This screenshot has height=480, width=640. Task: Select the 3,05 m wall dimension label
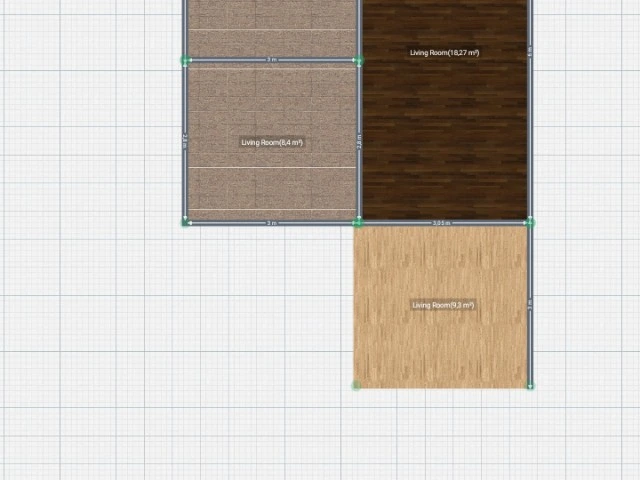pyautogui.click(x=441, y=223)
